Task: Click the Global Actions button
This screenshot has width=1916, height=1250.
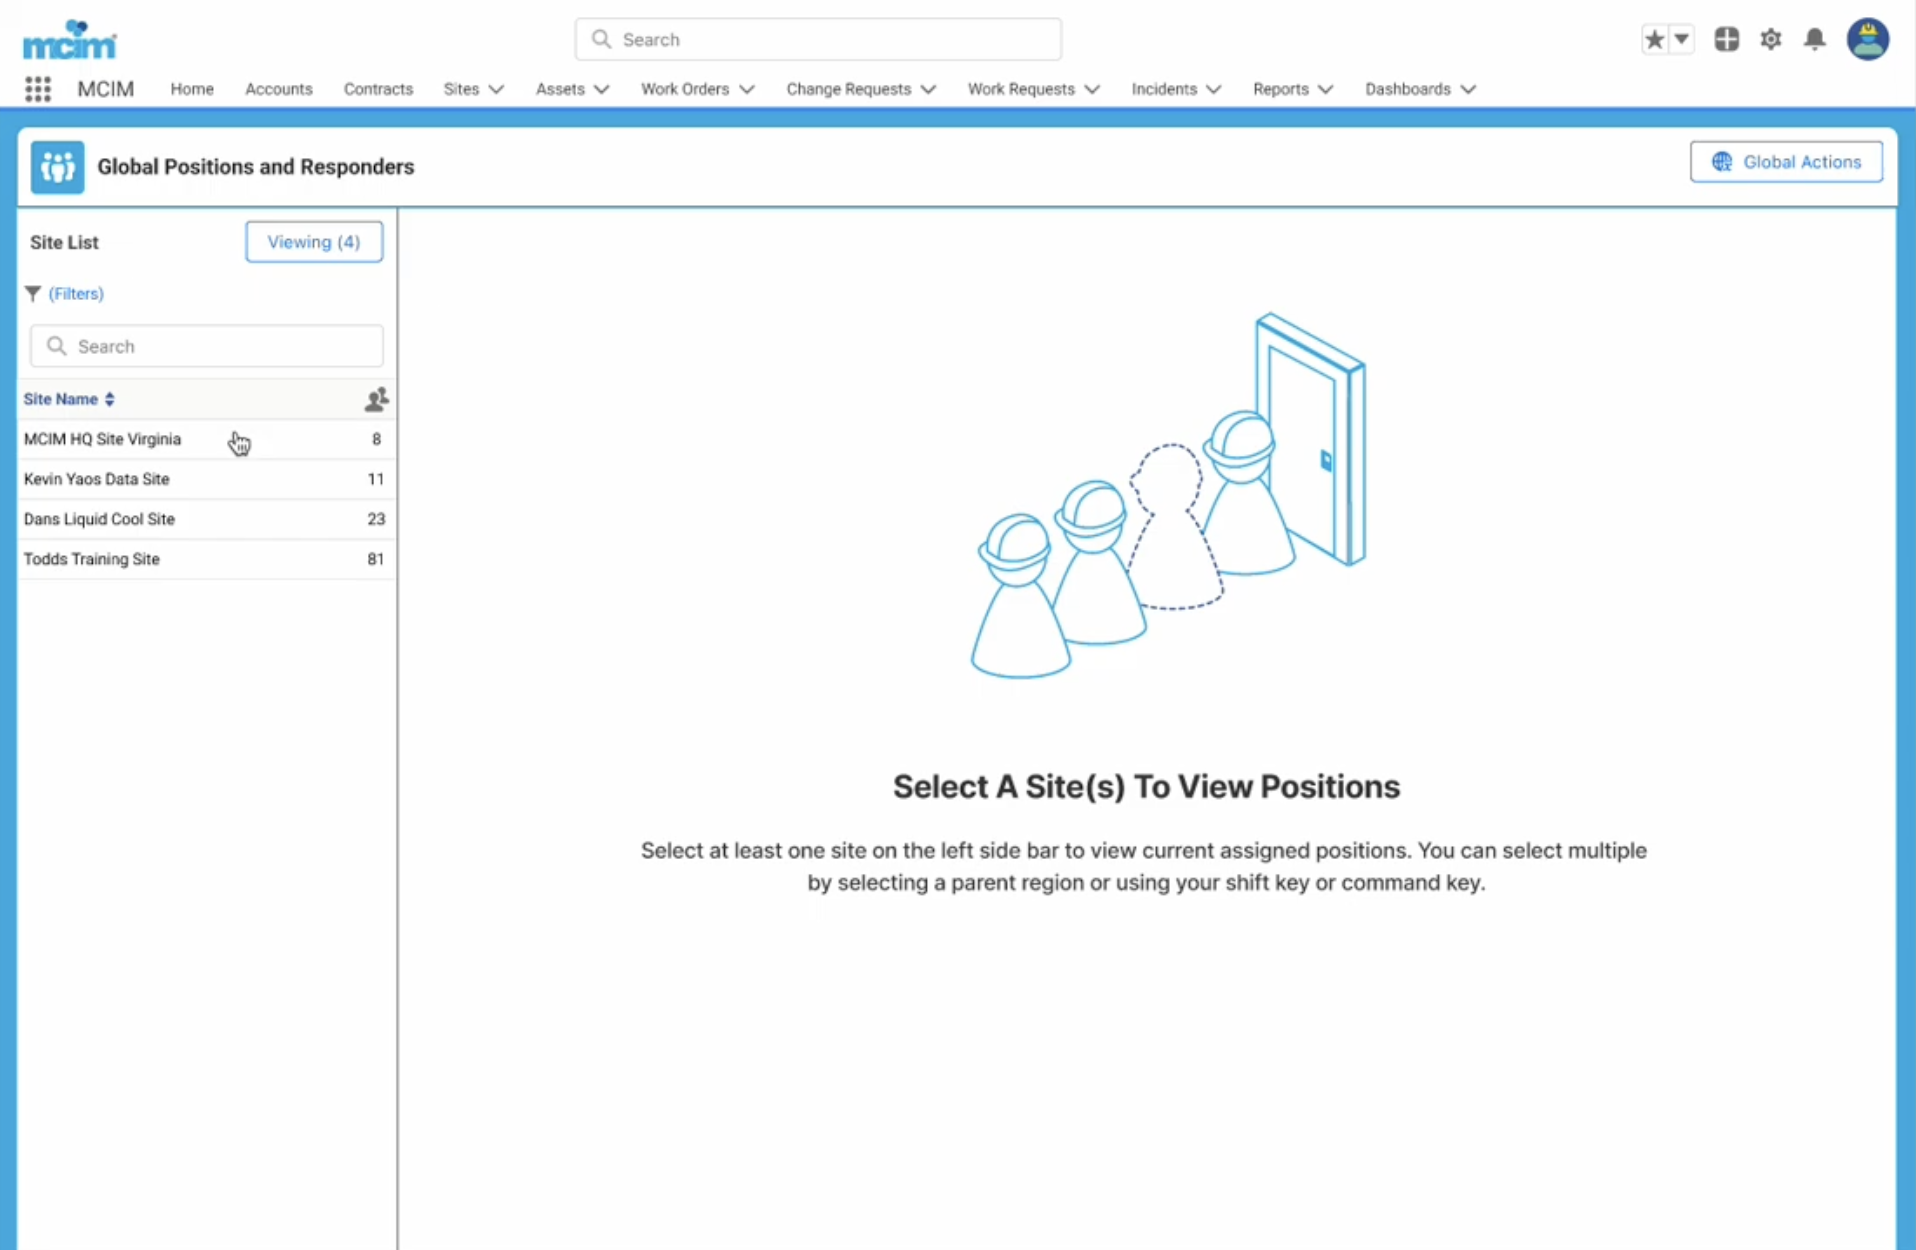Action: point(1786,162)
